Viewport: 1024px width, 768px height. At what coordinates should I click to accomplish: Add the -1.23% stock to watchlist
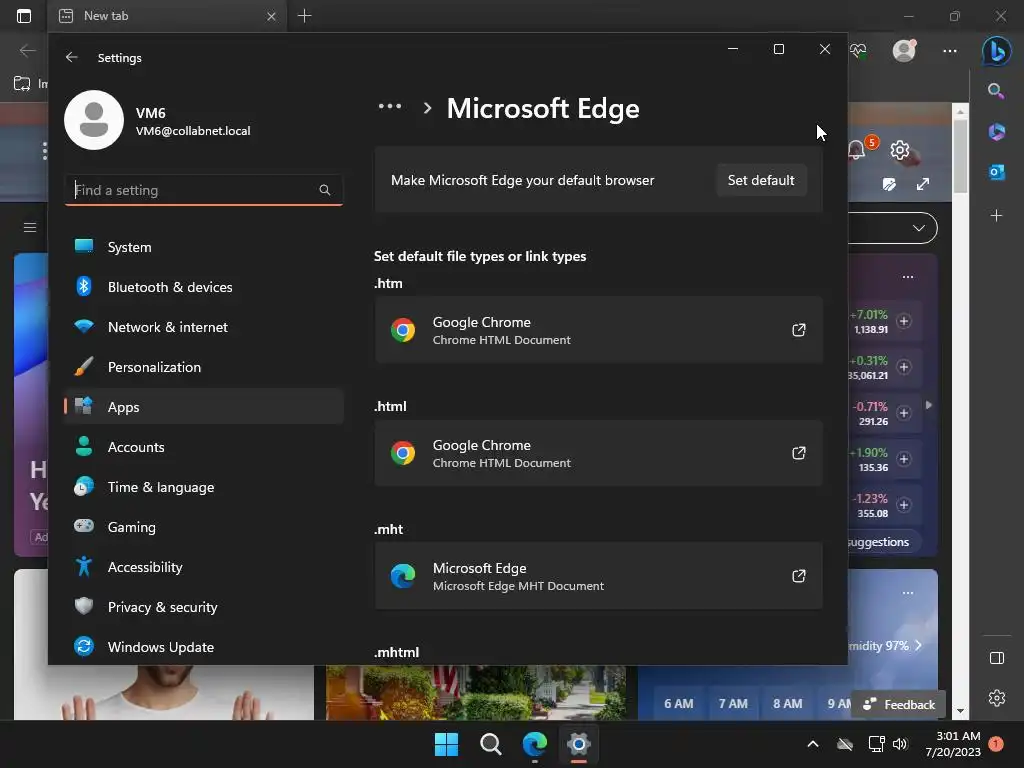tap(904, 505)
